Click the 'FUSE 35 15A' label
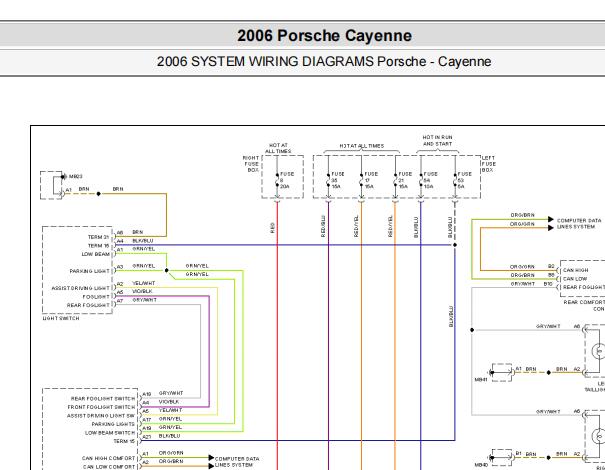Image resolution: width=605 pixels, height=470 pixels. point(337,180)
